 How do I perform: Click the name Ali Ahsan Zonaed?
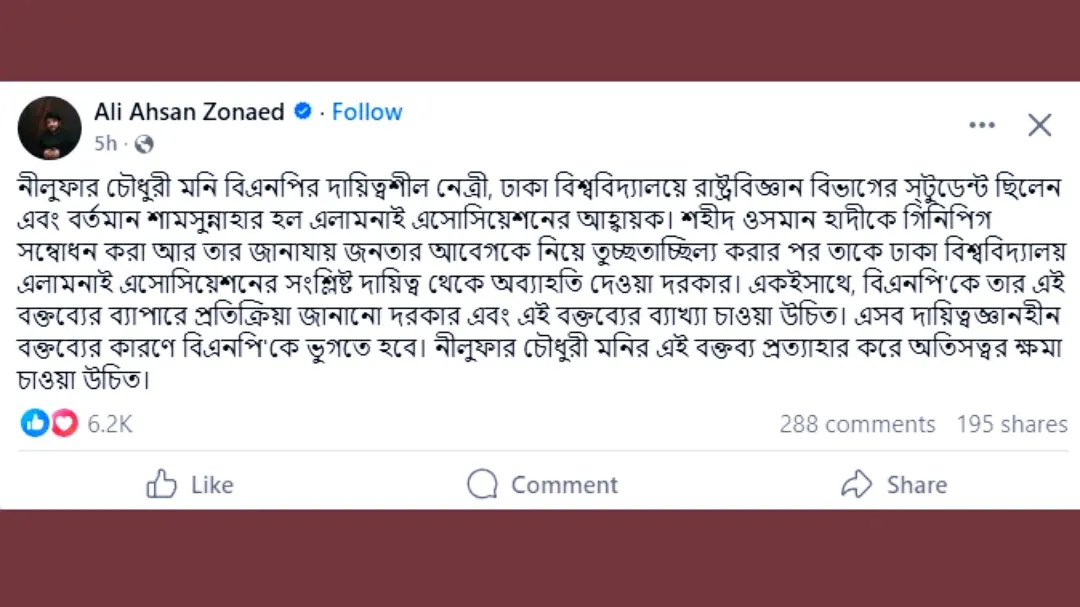(189, 112)
